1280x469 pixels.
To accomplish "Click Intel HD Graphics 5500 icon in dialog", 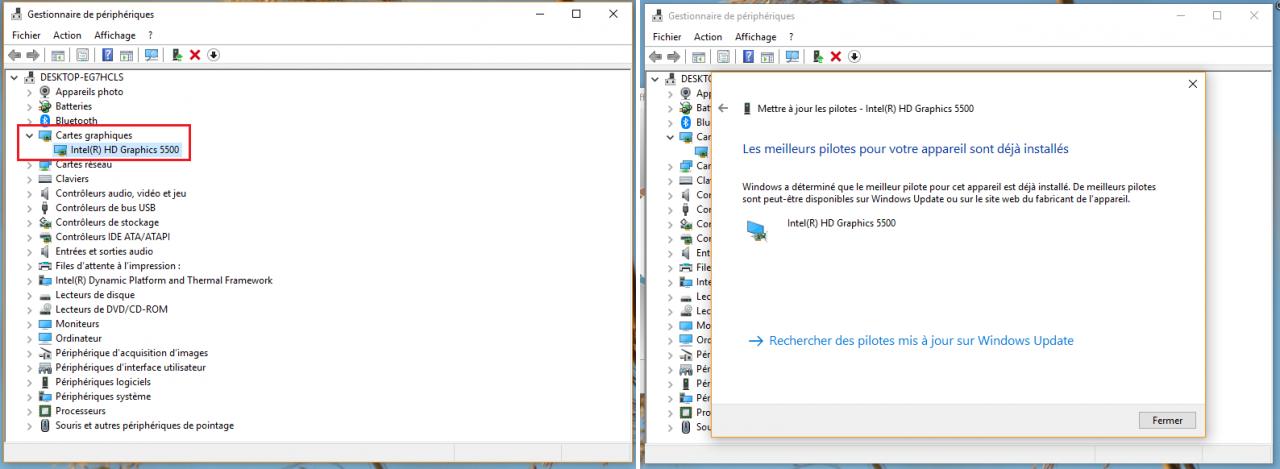I will 757,231.
